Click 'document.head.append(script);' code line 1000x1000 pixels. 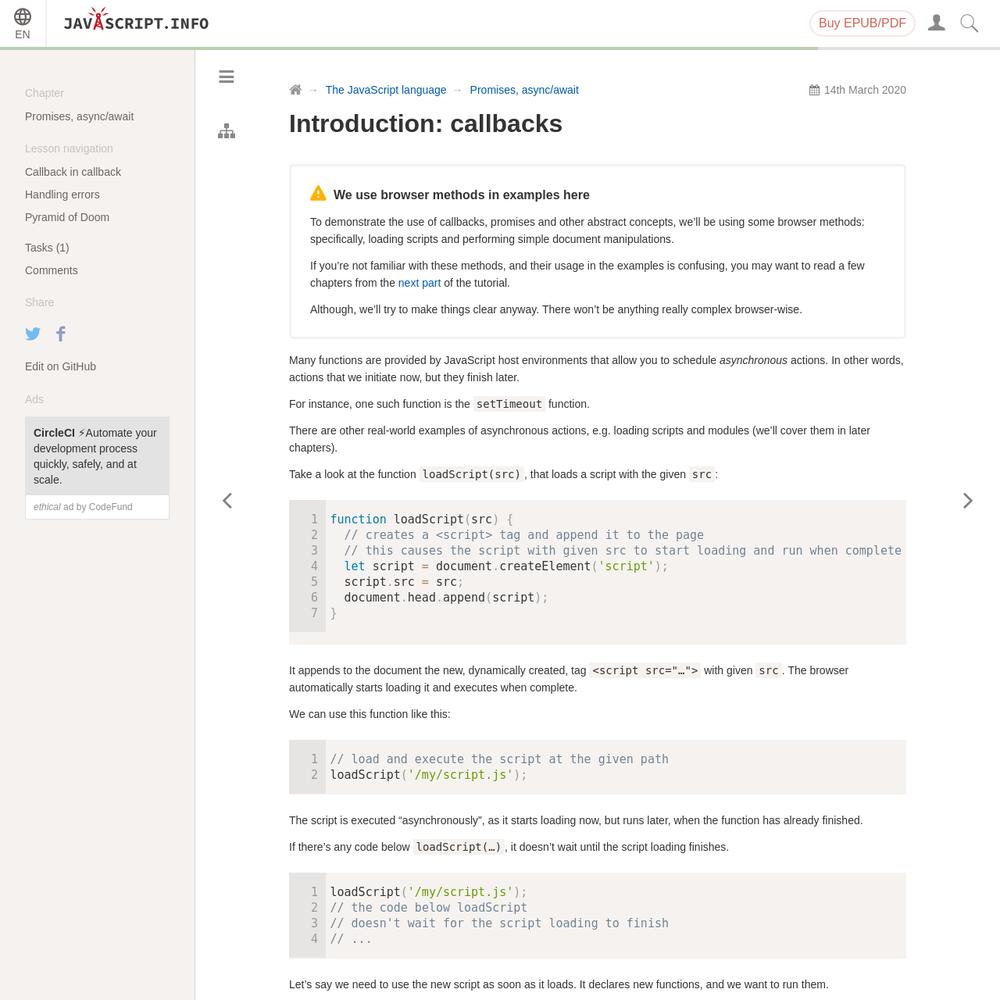coord(446,598)
